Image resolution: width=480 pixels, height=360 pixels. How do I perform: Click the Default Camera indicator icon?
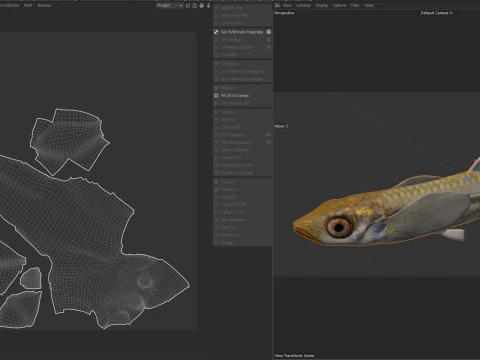451,13
